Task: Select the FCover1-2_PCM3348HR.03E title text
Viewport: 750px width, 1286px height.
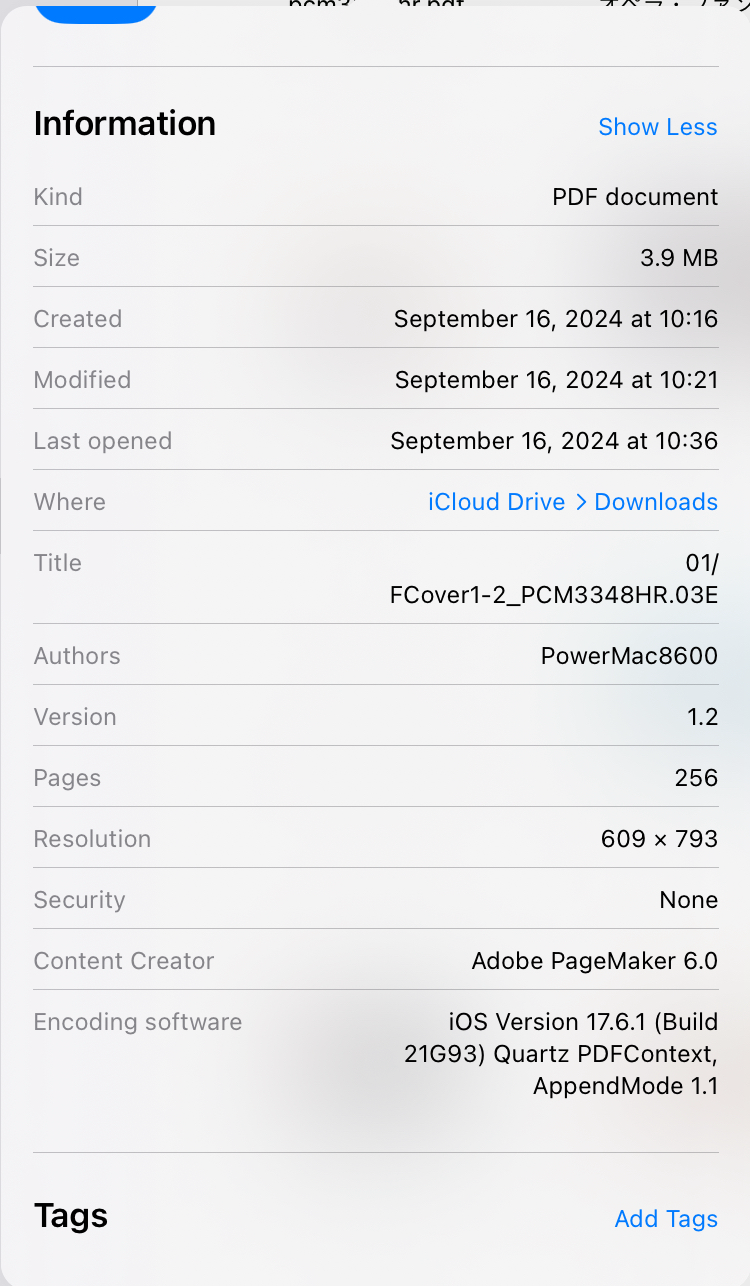Action: coord(554,595)
